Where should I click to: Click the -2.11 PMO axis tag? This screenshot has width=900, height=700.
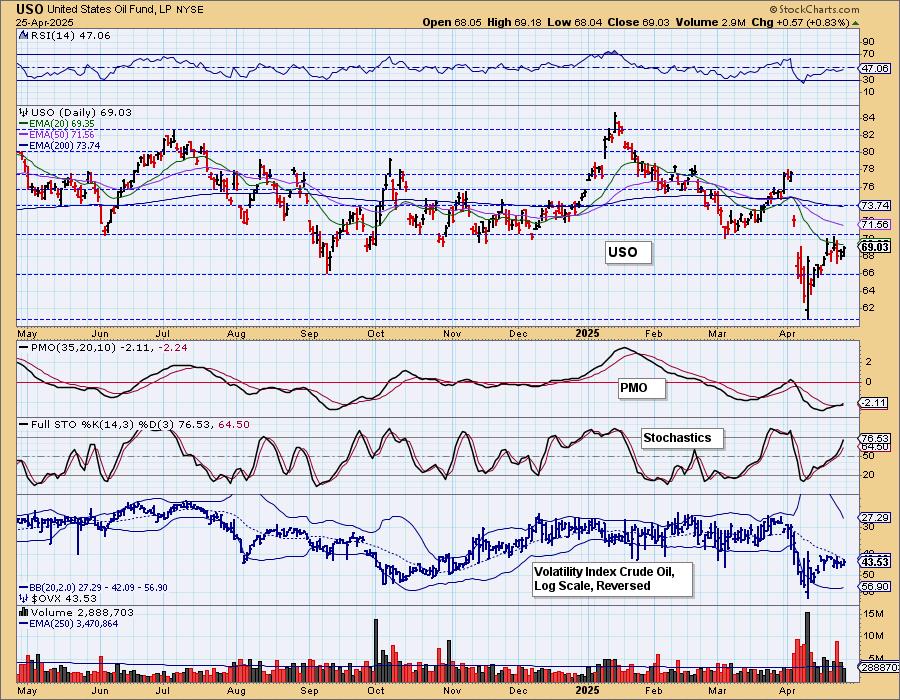[x=873, y=403]
